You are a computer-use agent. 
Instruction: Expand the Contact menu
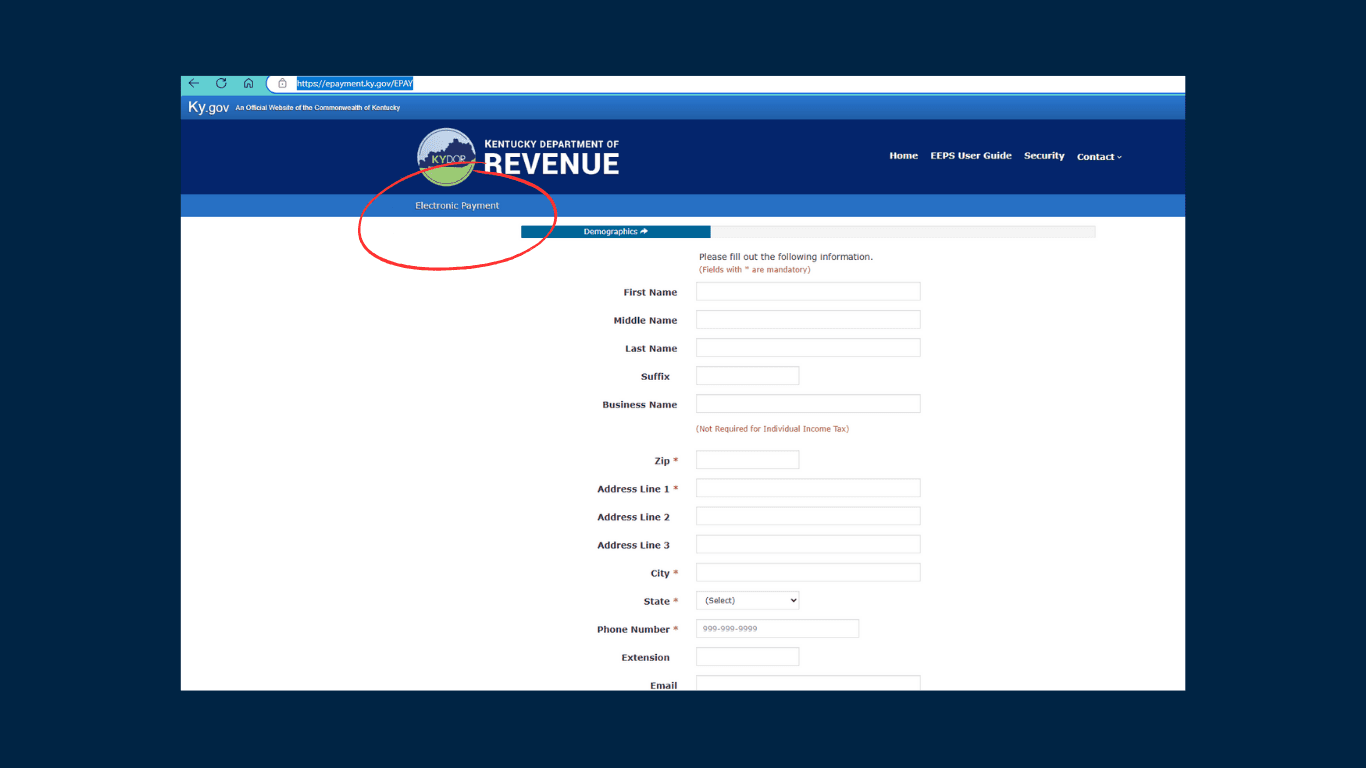(1099, 157)
